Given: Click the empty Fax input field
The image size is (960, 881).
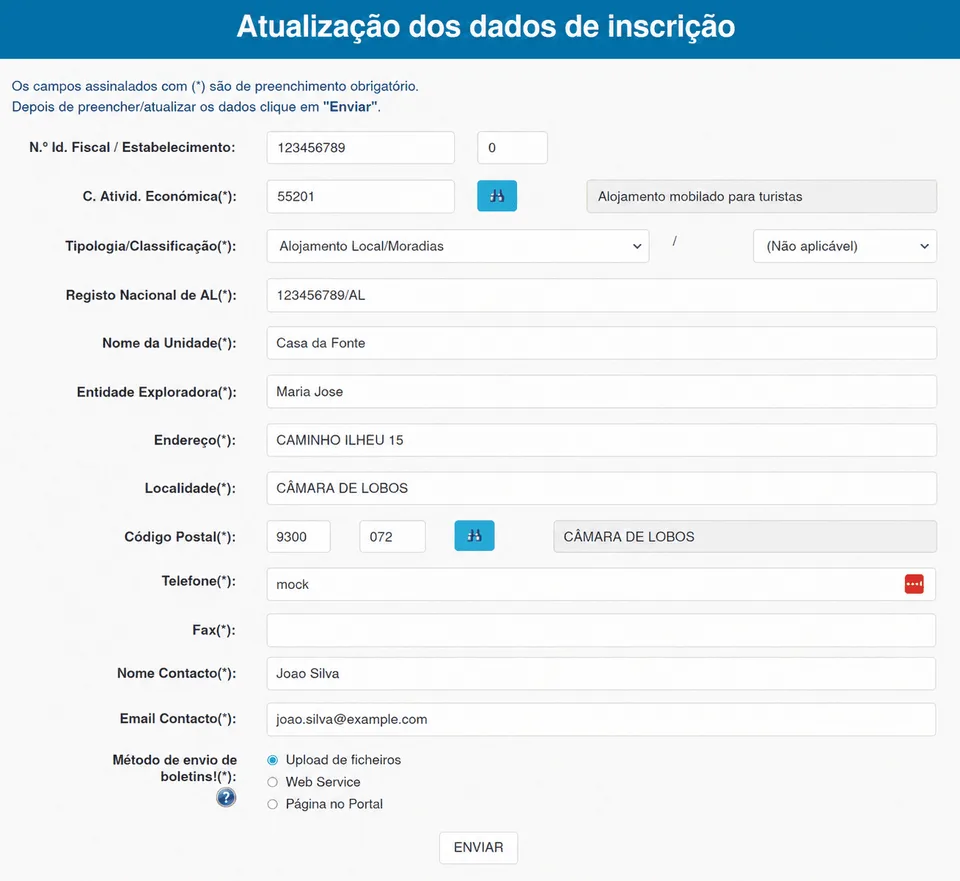Looking at the screenshot, I should (601, 630).
